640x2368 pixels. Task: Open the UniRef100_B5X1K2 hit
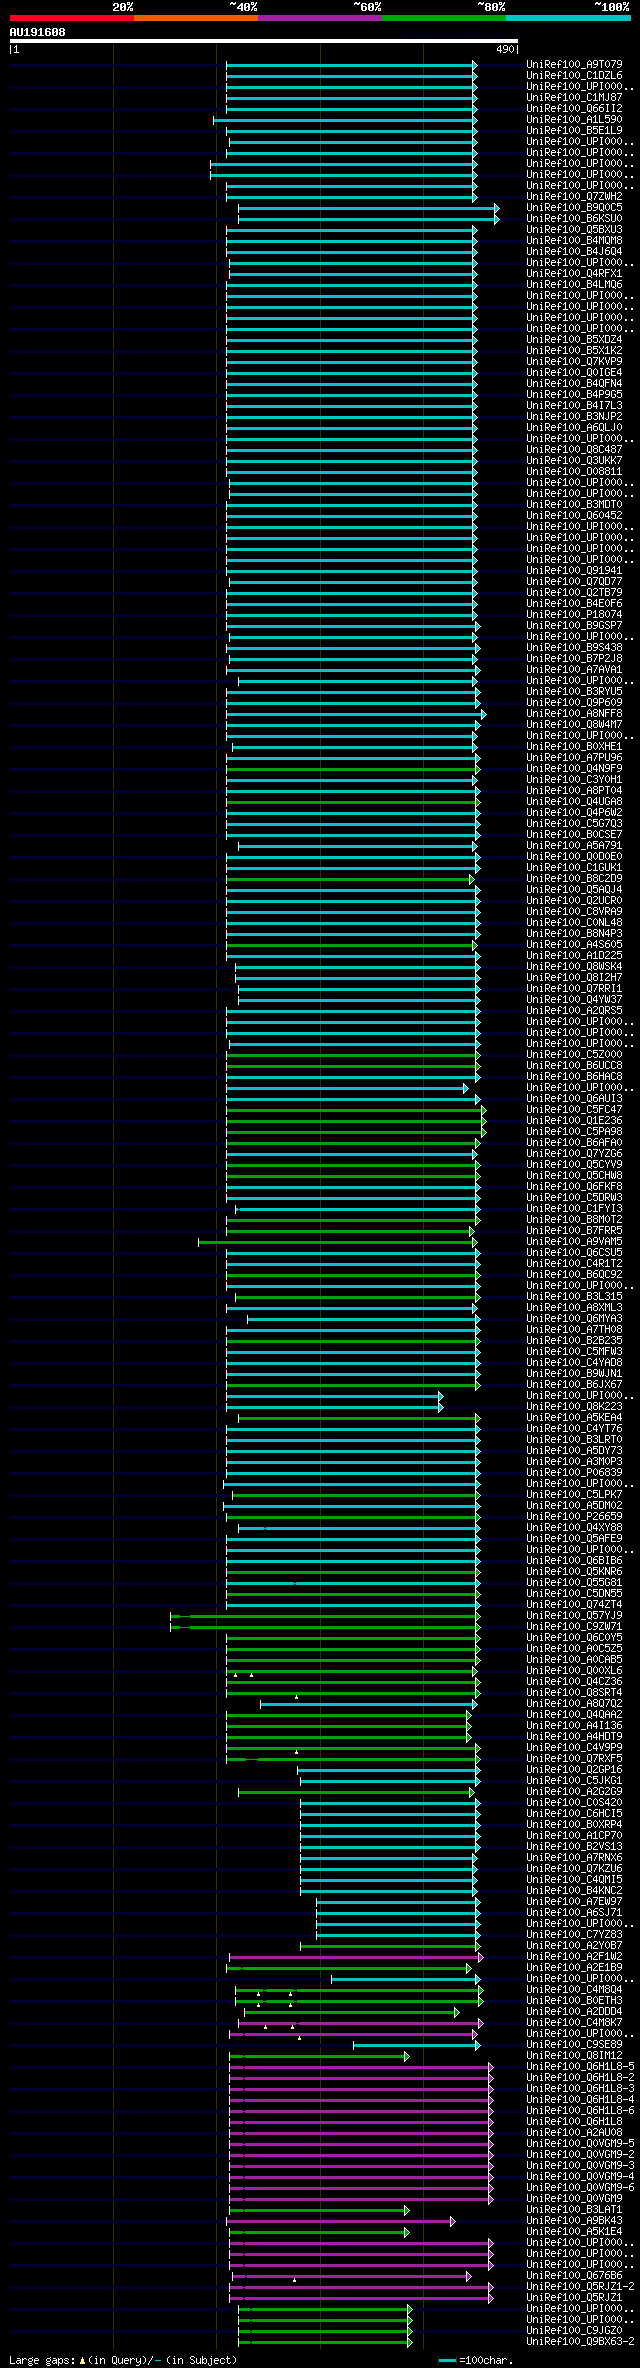(574, 350)
